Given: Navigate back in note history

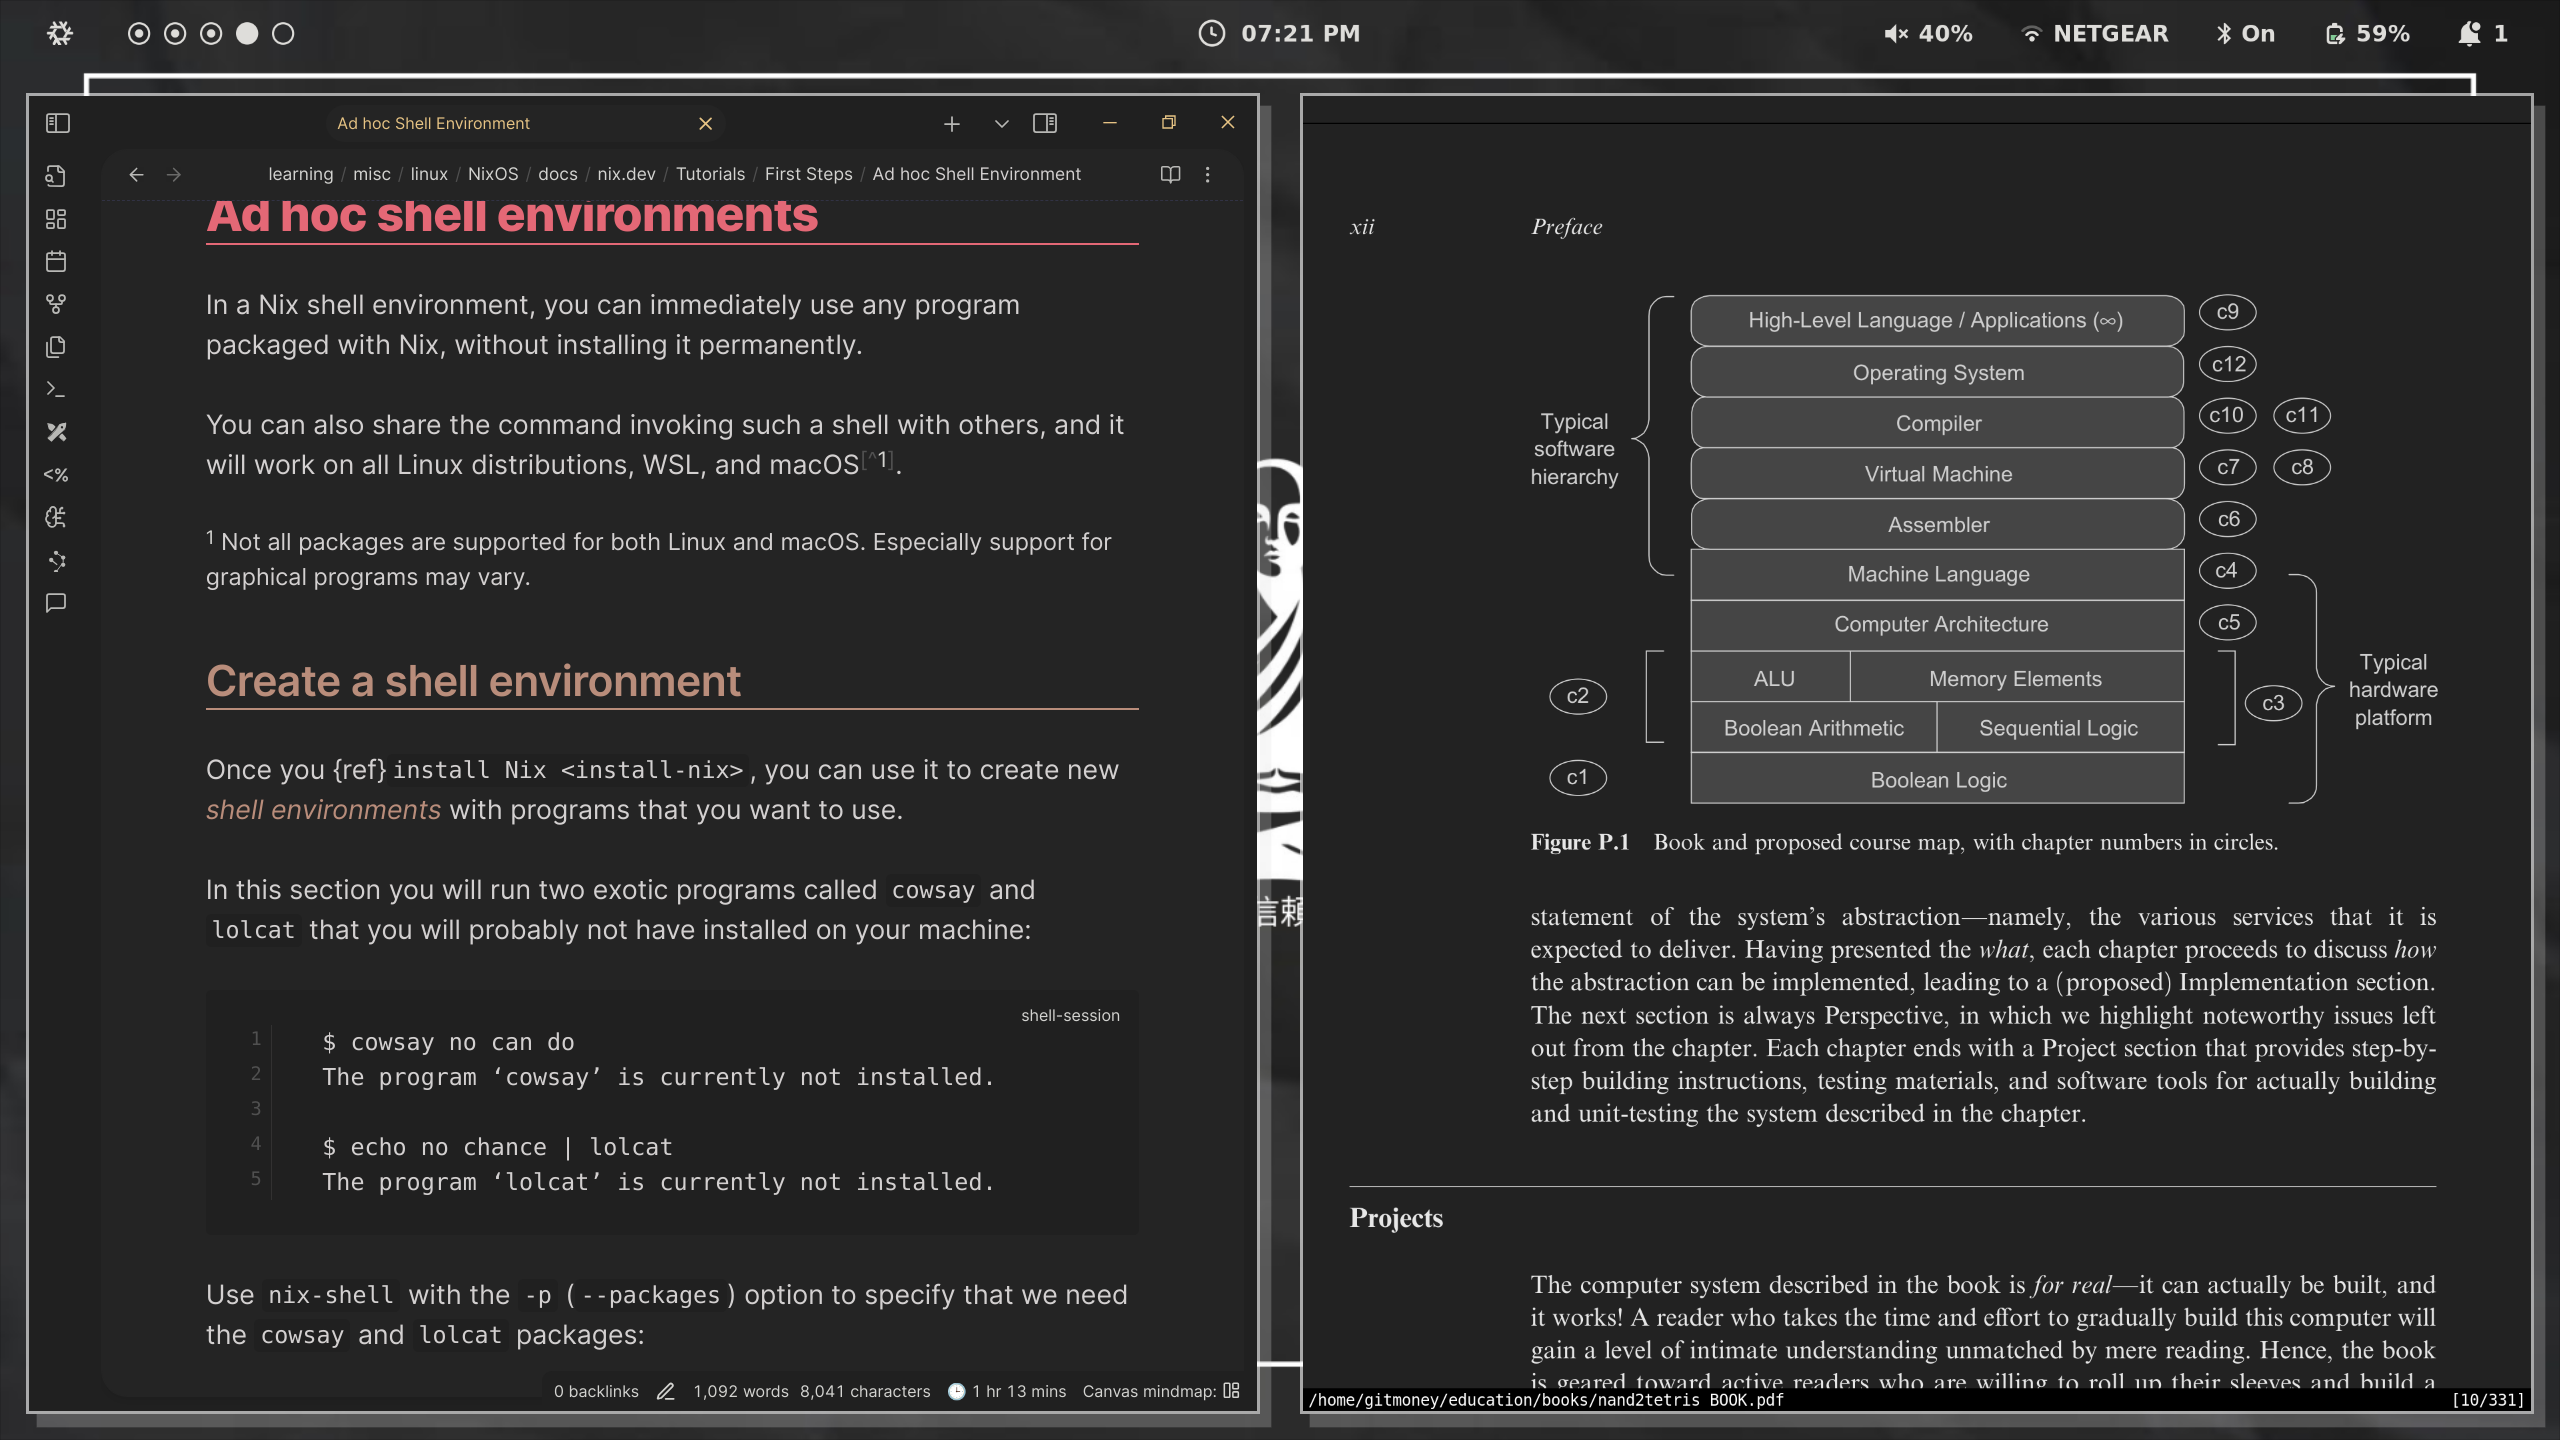Looking at the screenshot, I should [136, 174].
